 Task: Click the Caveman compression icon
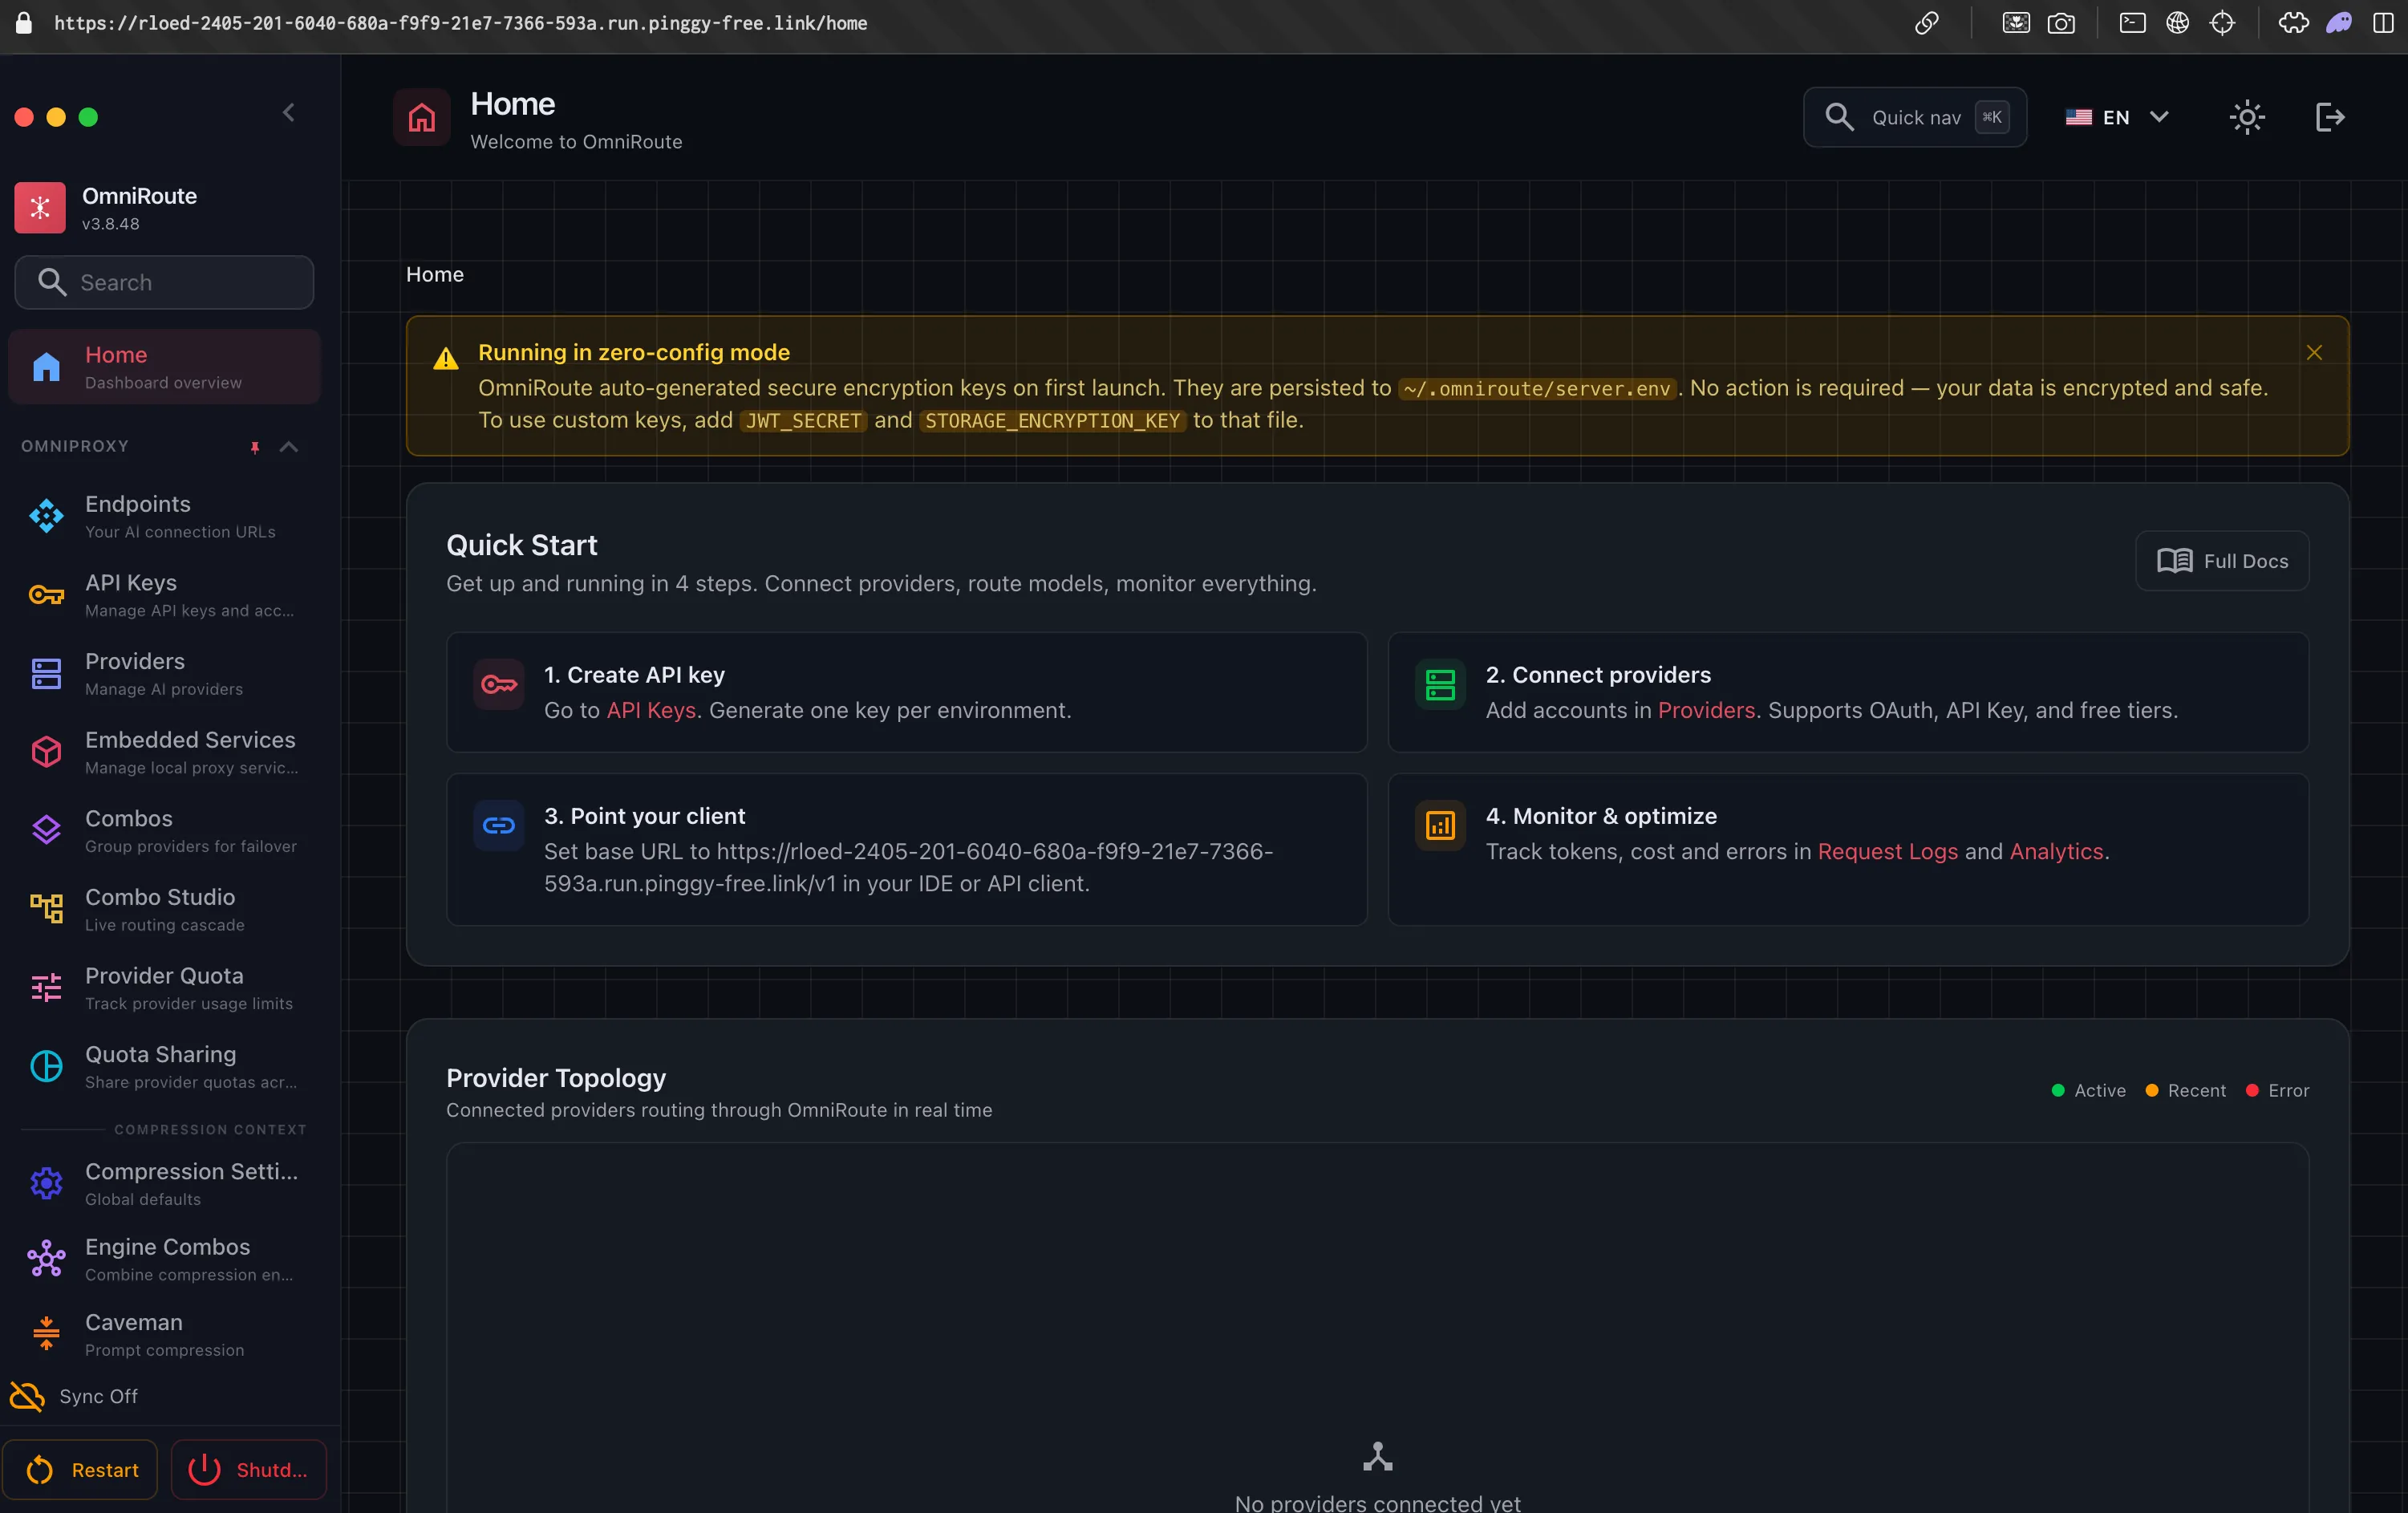pos(46,1334)
